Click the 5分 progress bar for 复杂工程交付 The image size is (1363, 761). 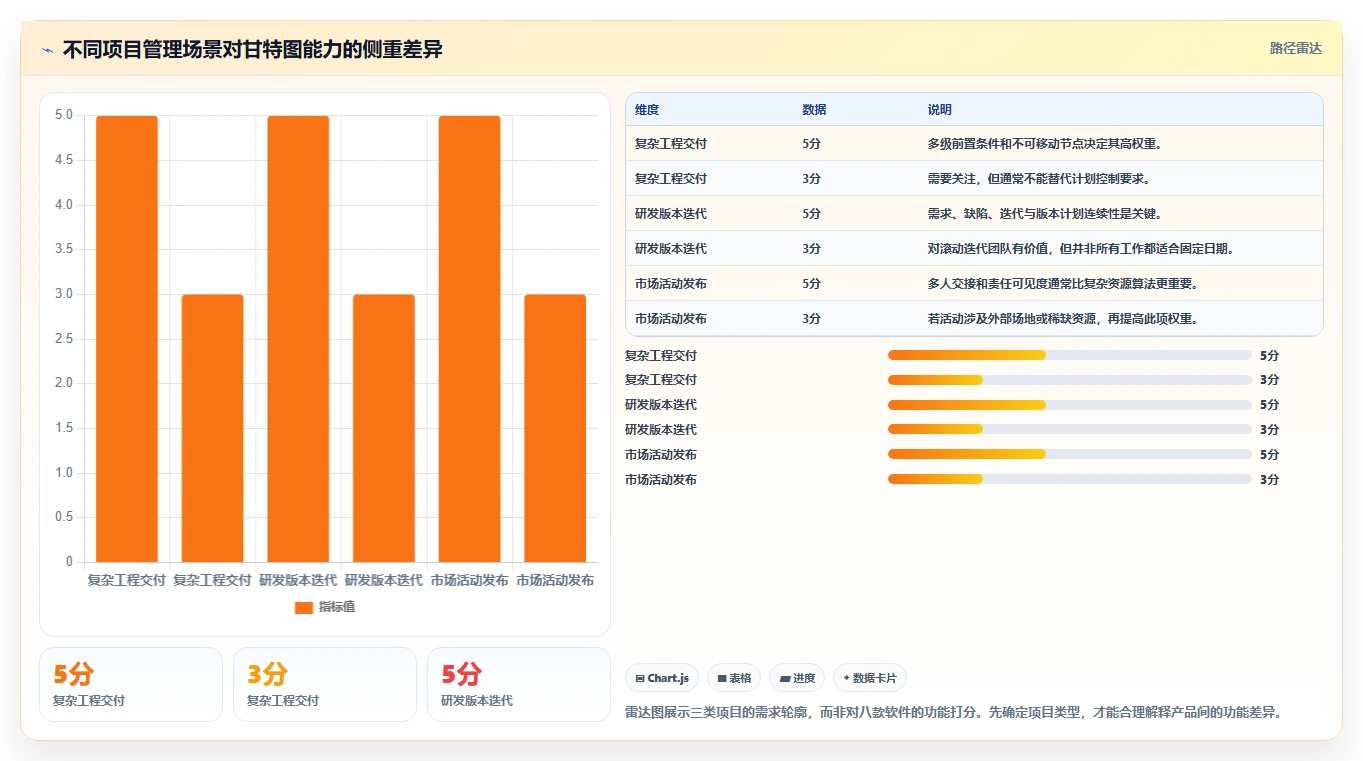[x=1070, y=355]
